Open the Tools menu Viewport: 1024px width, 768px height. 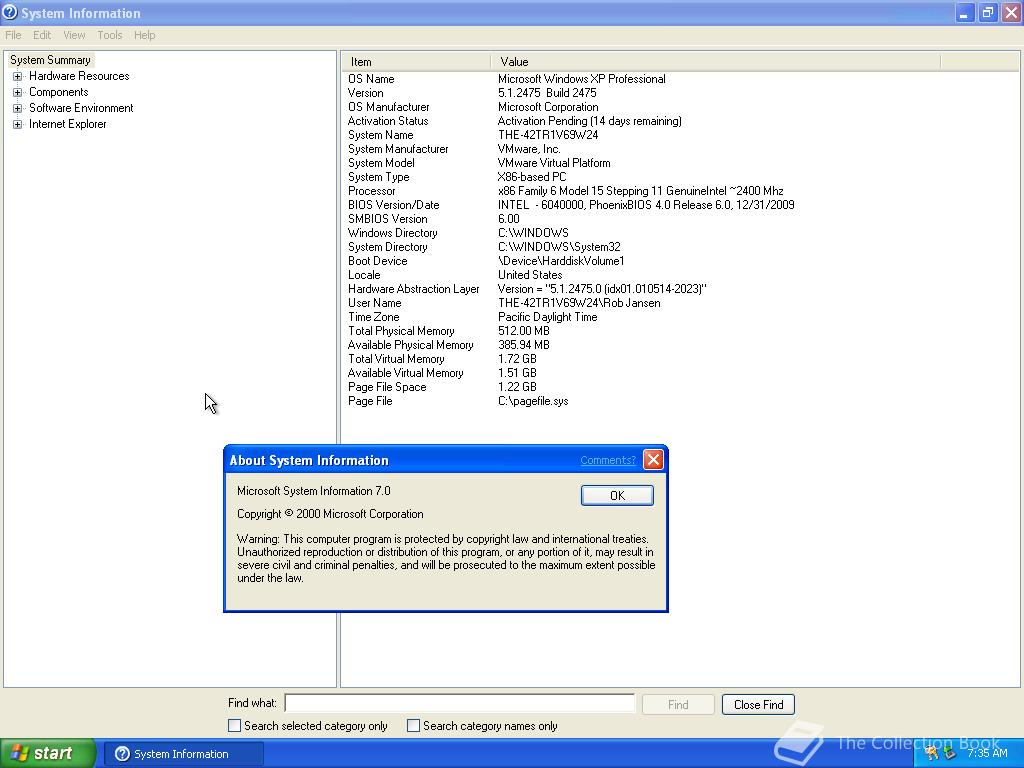coord(110,35)
